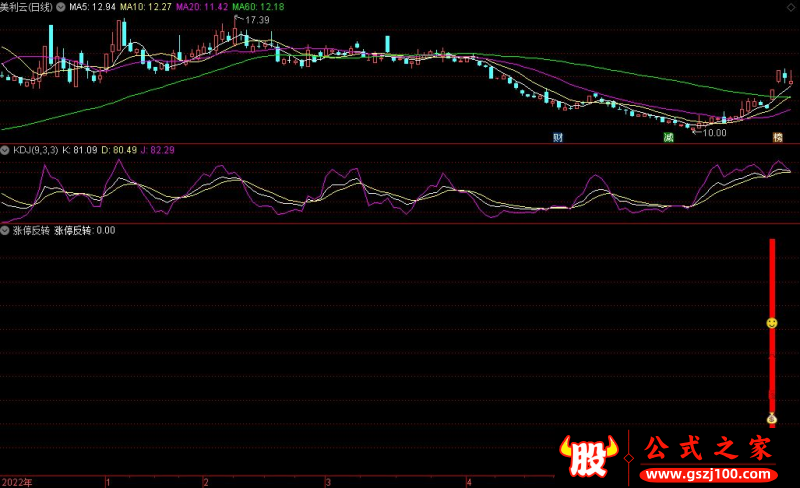The height and width of the screenshot is (488, 800).
Task: Click the 10.00 low price label
Action: click(714, 132)
